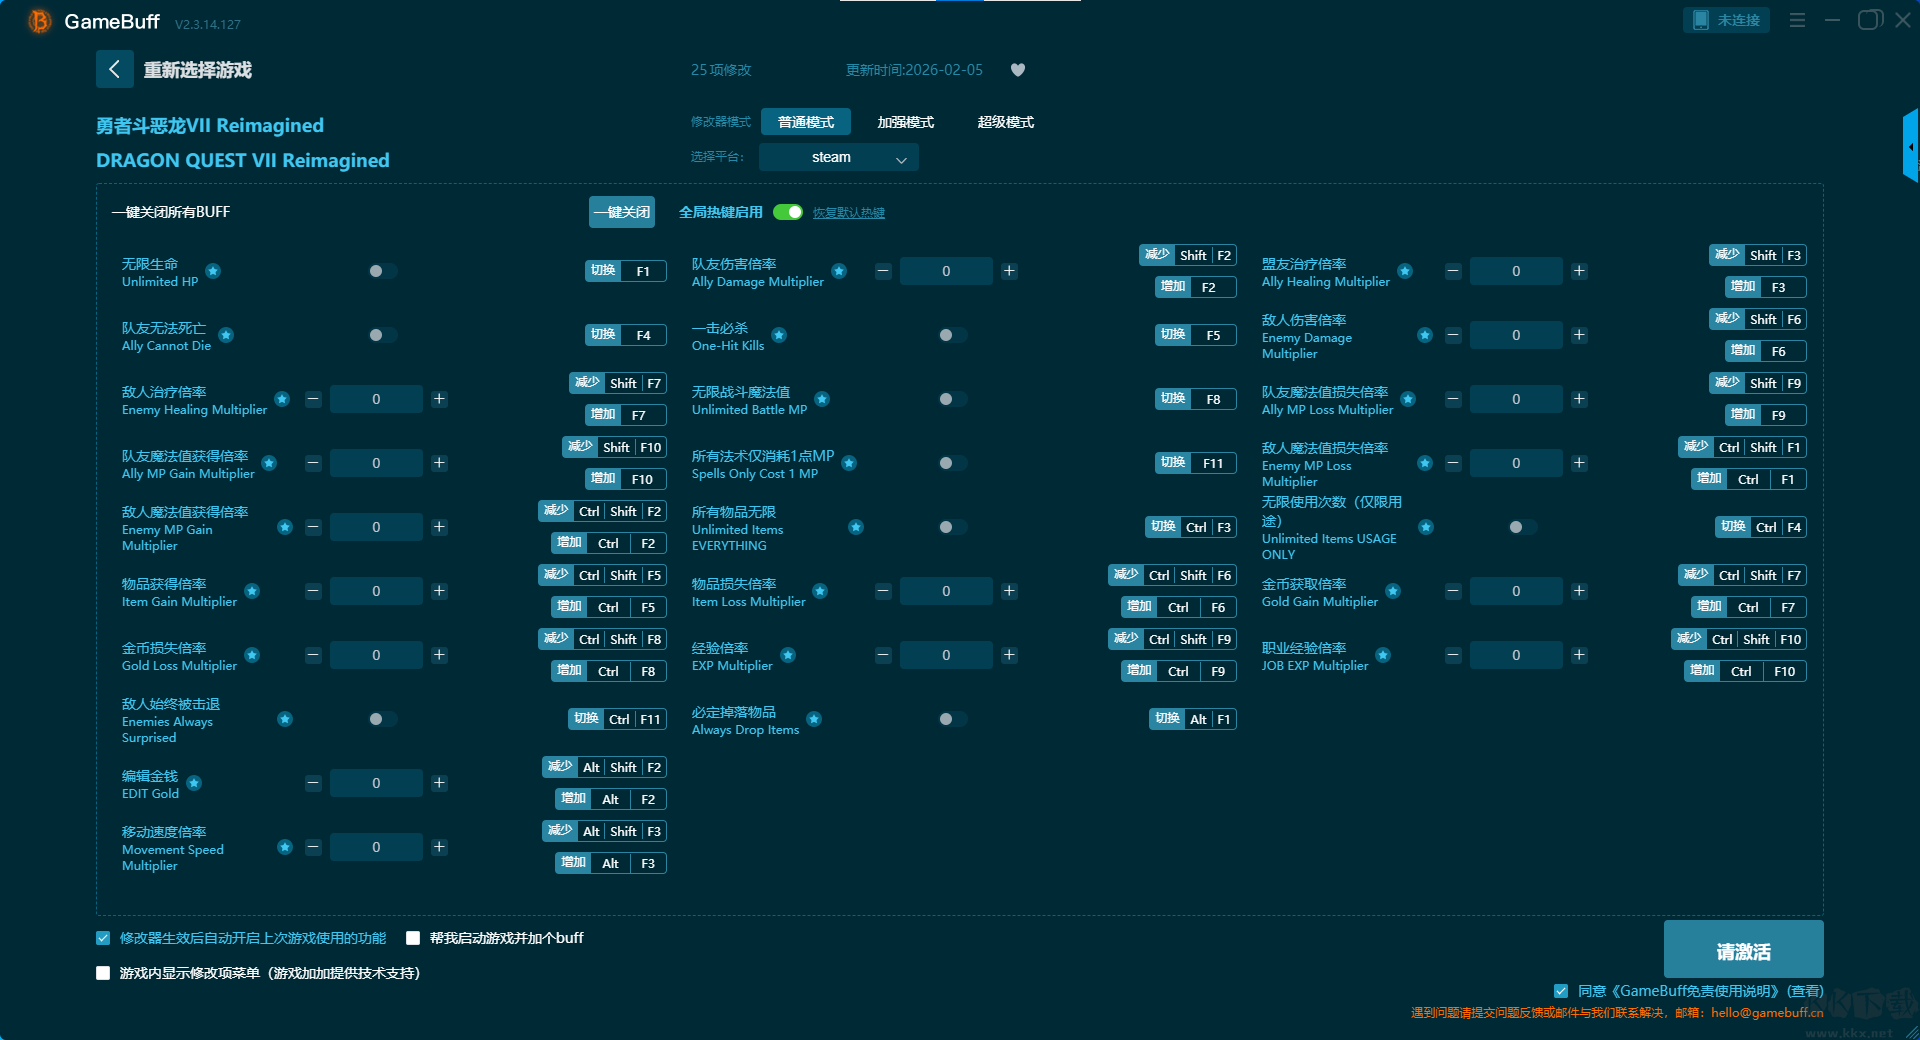Click the restore default hotkeys link
The width and height of the screenshot is (1920, 1040).
tap(848, 213)
